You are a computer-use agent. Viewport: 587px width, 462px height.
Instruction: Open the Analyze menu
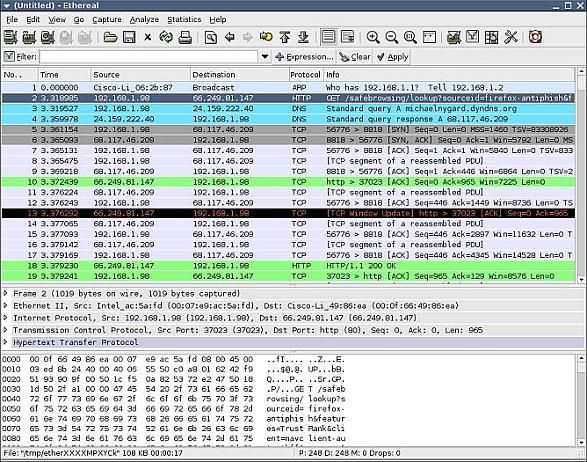(x=144, y=19)
